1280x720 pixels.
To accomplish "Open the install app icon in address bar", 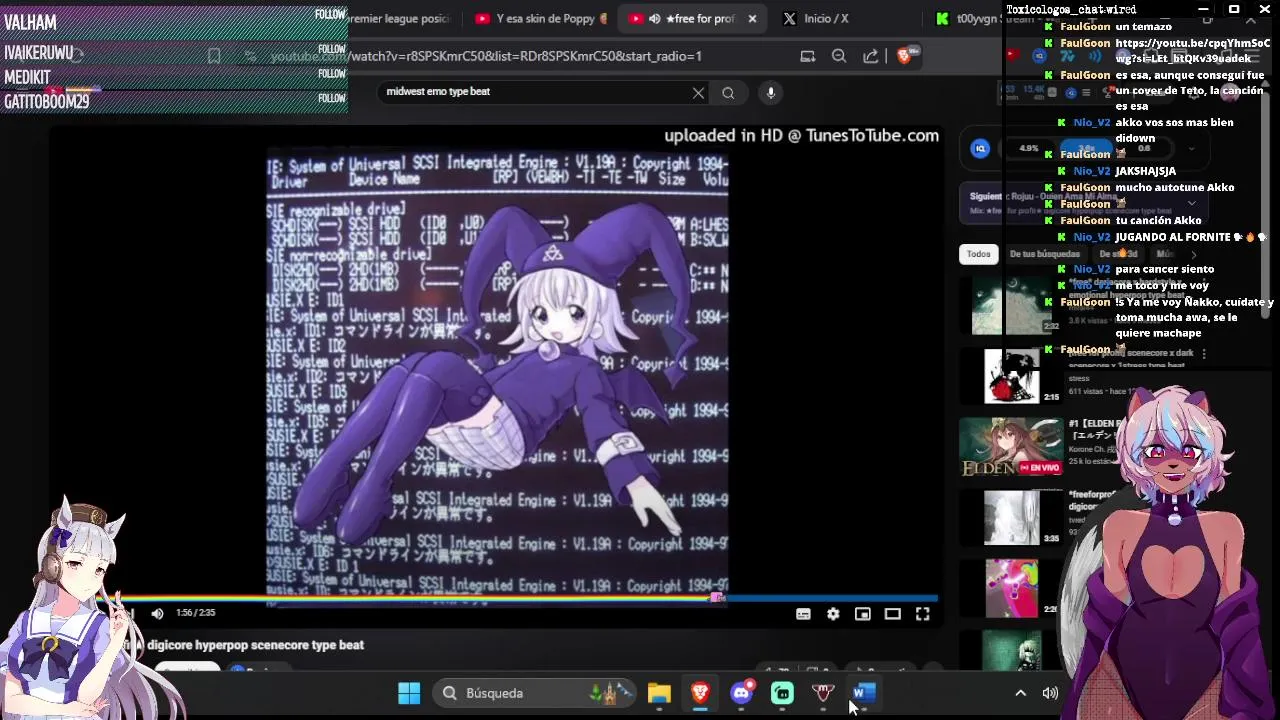I will click(x=808, y=56).
